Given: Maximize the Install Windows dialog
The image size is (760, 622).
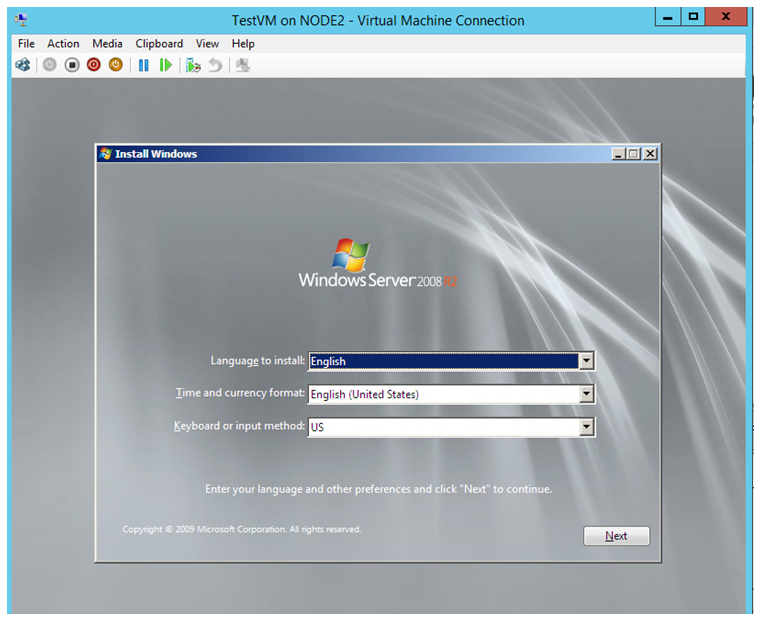Looking at the screenshot, I should 633,154.
